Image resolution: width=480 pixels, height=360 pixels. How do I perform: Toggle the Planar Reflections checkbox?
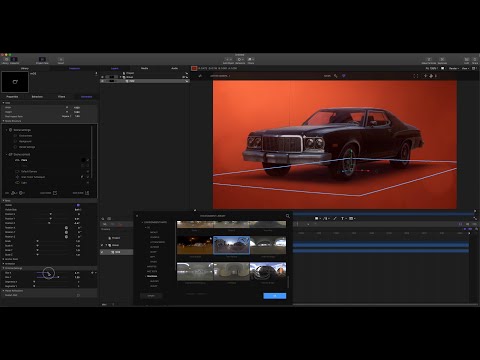click(x=78, y=295)
